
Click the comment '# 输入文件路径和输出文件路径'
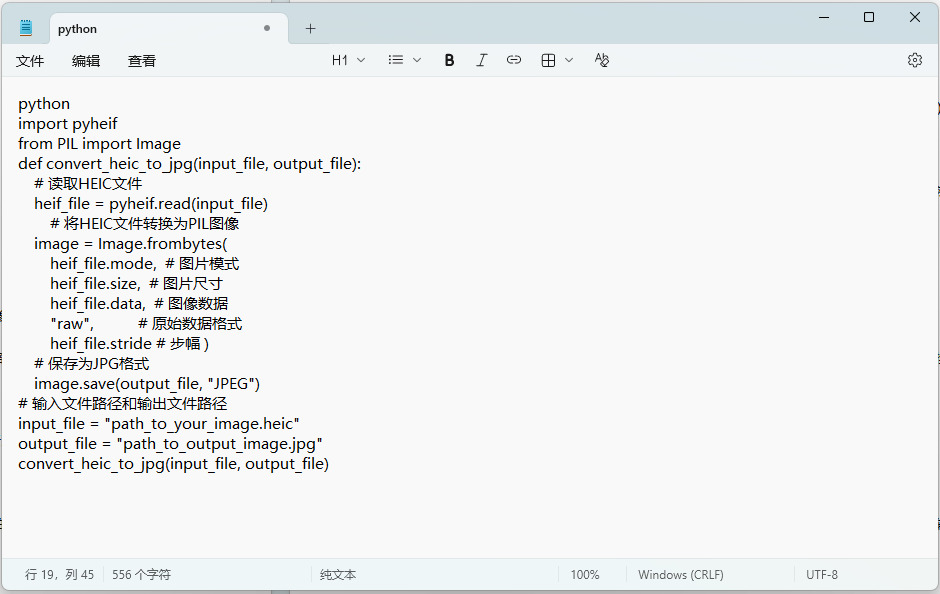(123, 403)
